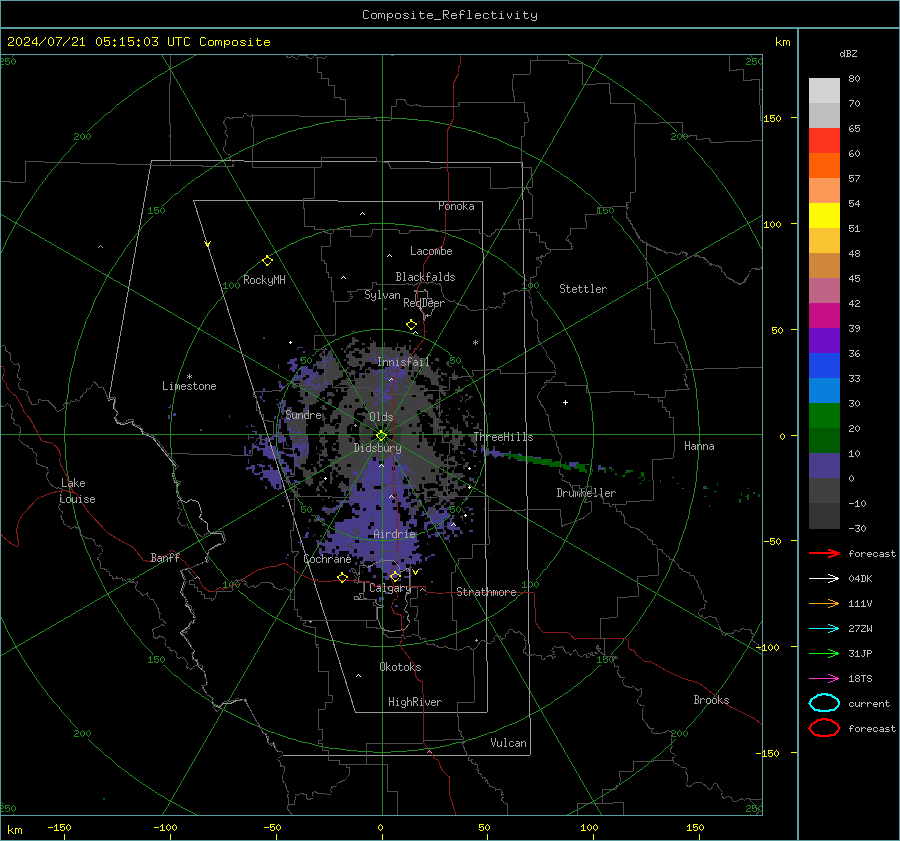This screenshot has height=841, width=900.
Task: Click the Sundre label
Action: point(304,415)
